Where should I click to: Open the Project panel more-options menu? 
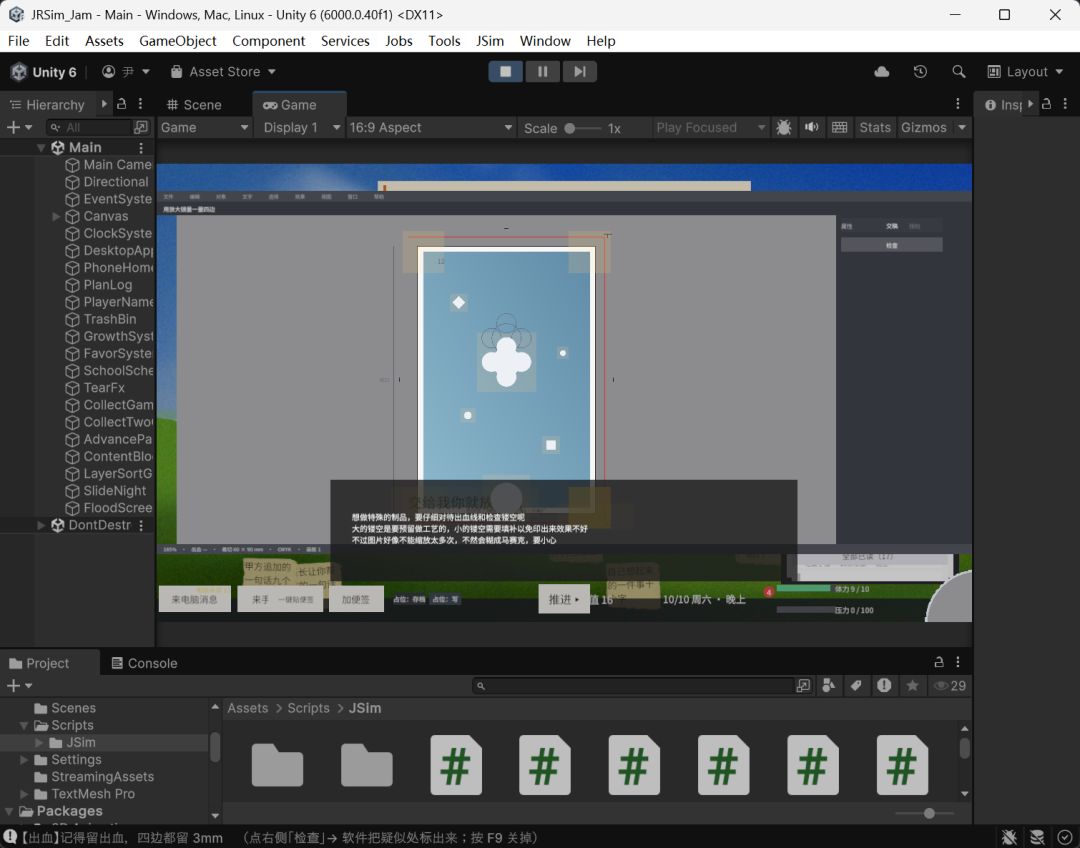(957, 662)
